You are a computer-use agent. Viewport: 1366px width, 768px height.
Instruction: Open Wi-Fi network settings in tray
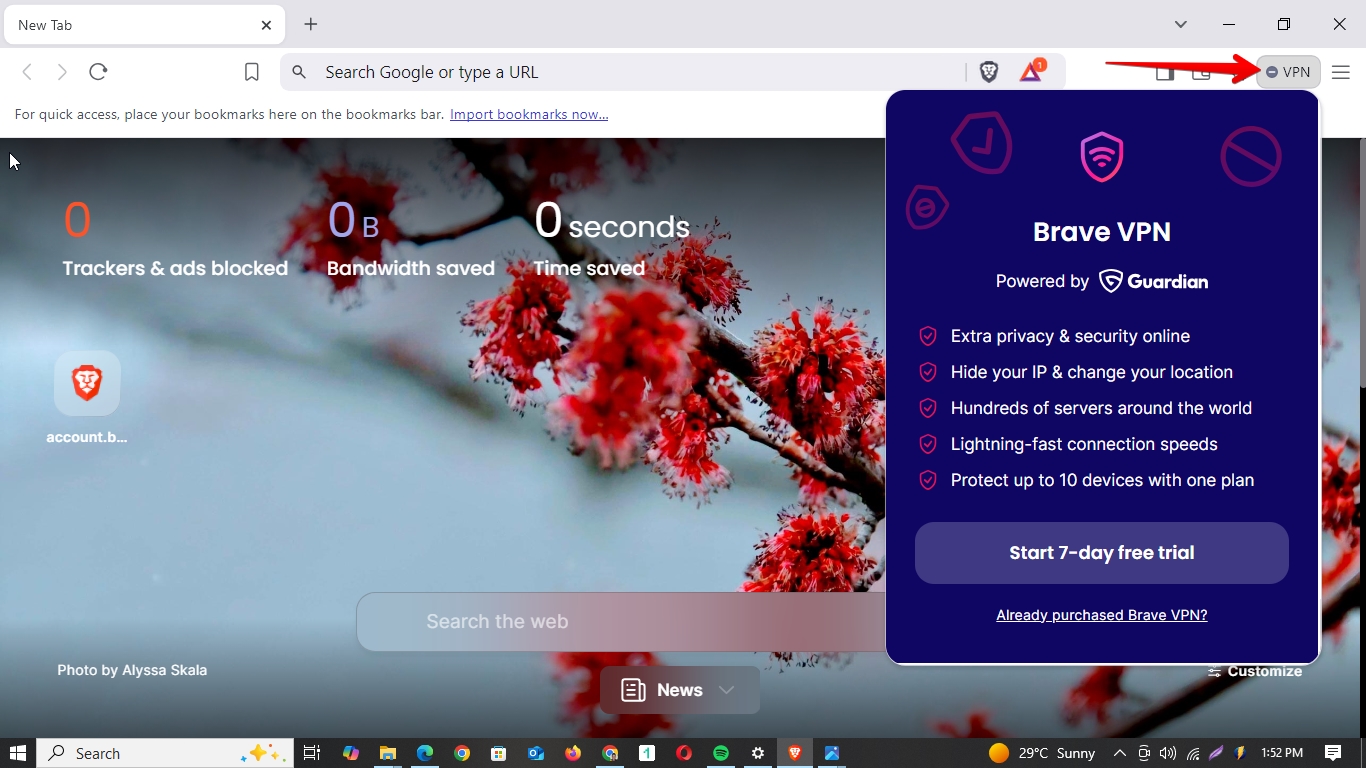[x=1193, y=753]
